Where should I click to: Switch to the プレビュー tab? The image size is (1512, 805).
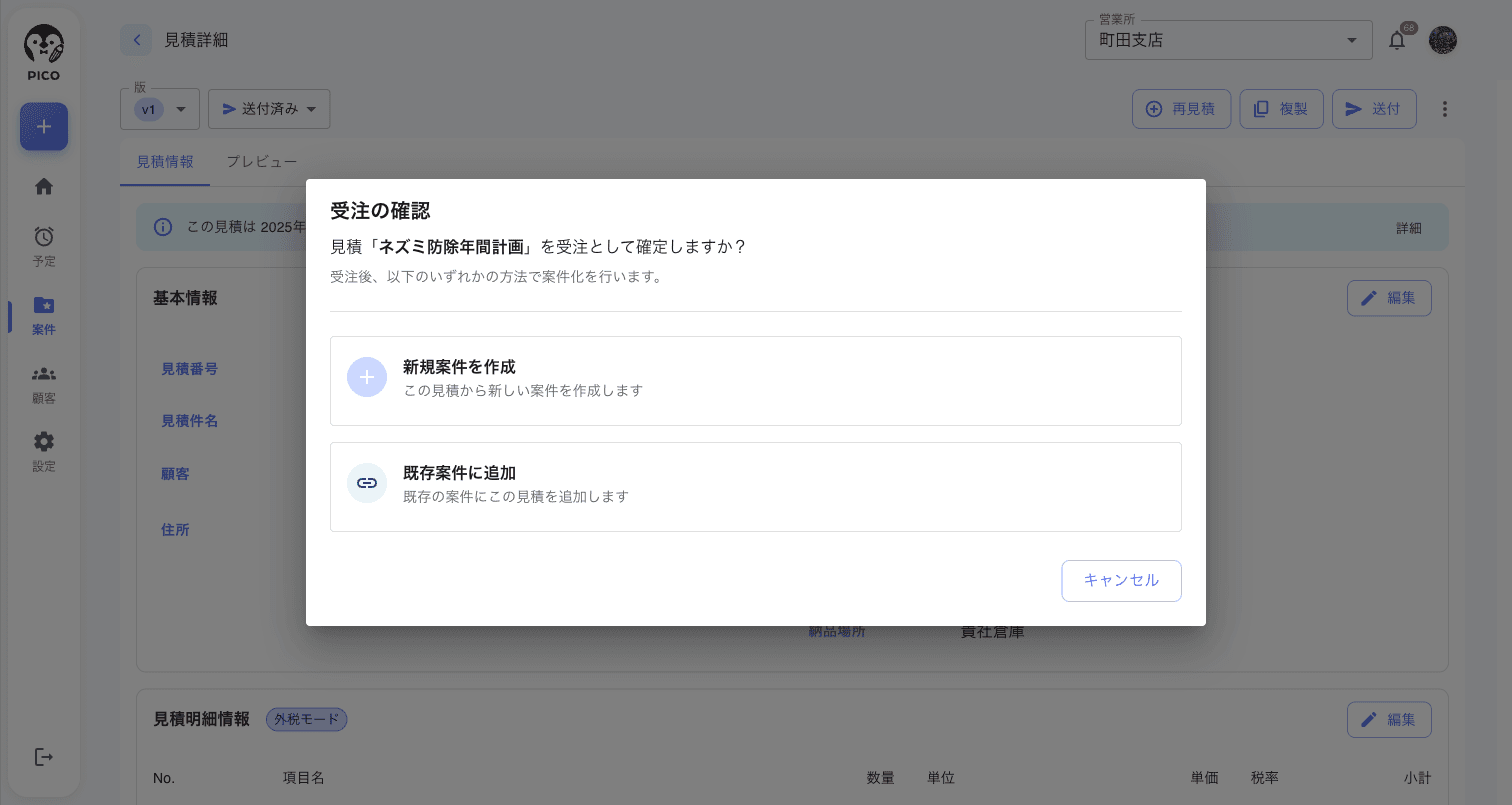coord(261,162)
